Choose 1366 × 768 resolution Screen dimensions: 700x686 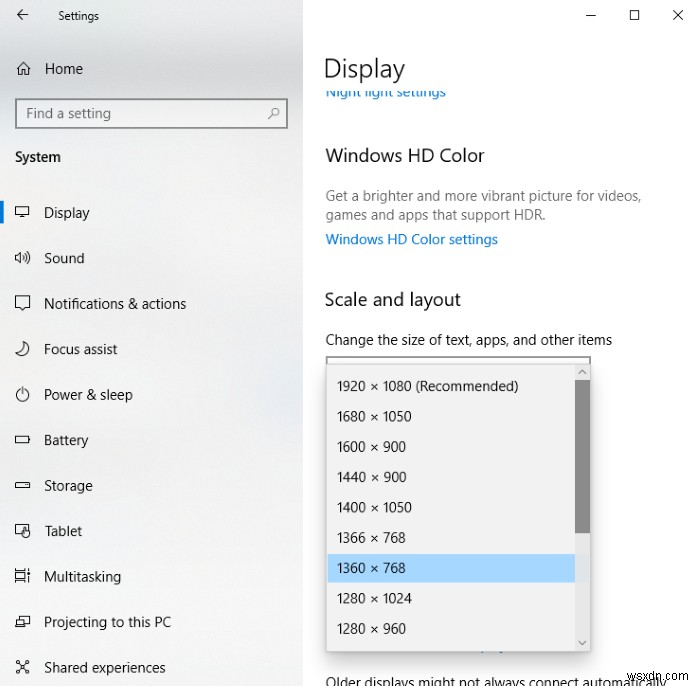pyautogui.click(x=451, y=538)
